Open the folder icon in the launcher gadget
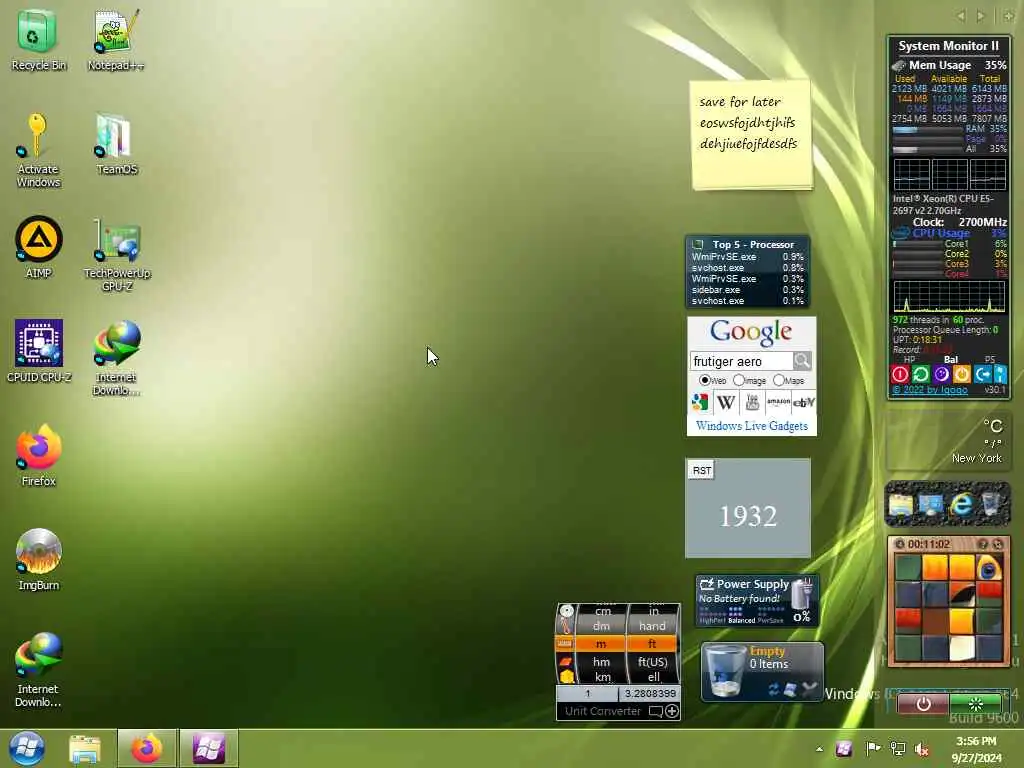Viewport: 1024px width, 768px height. pos(901,505)
